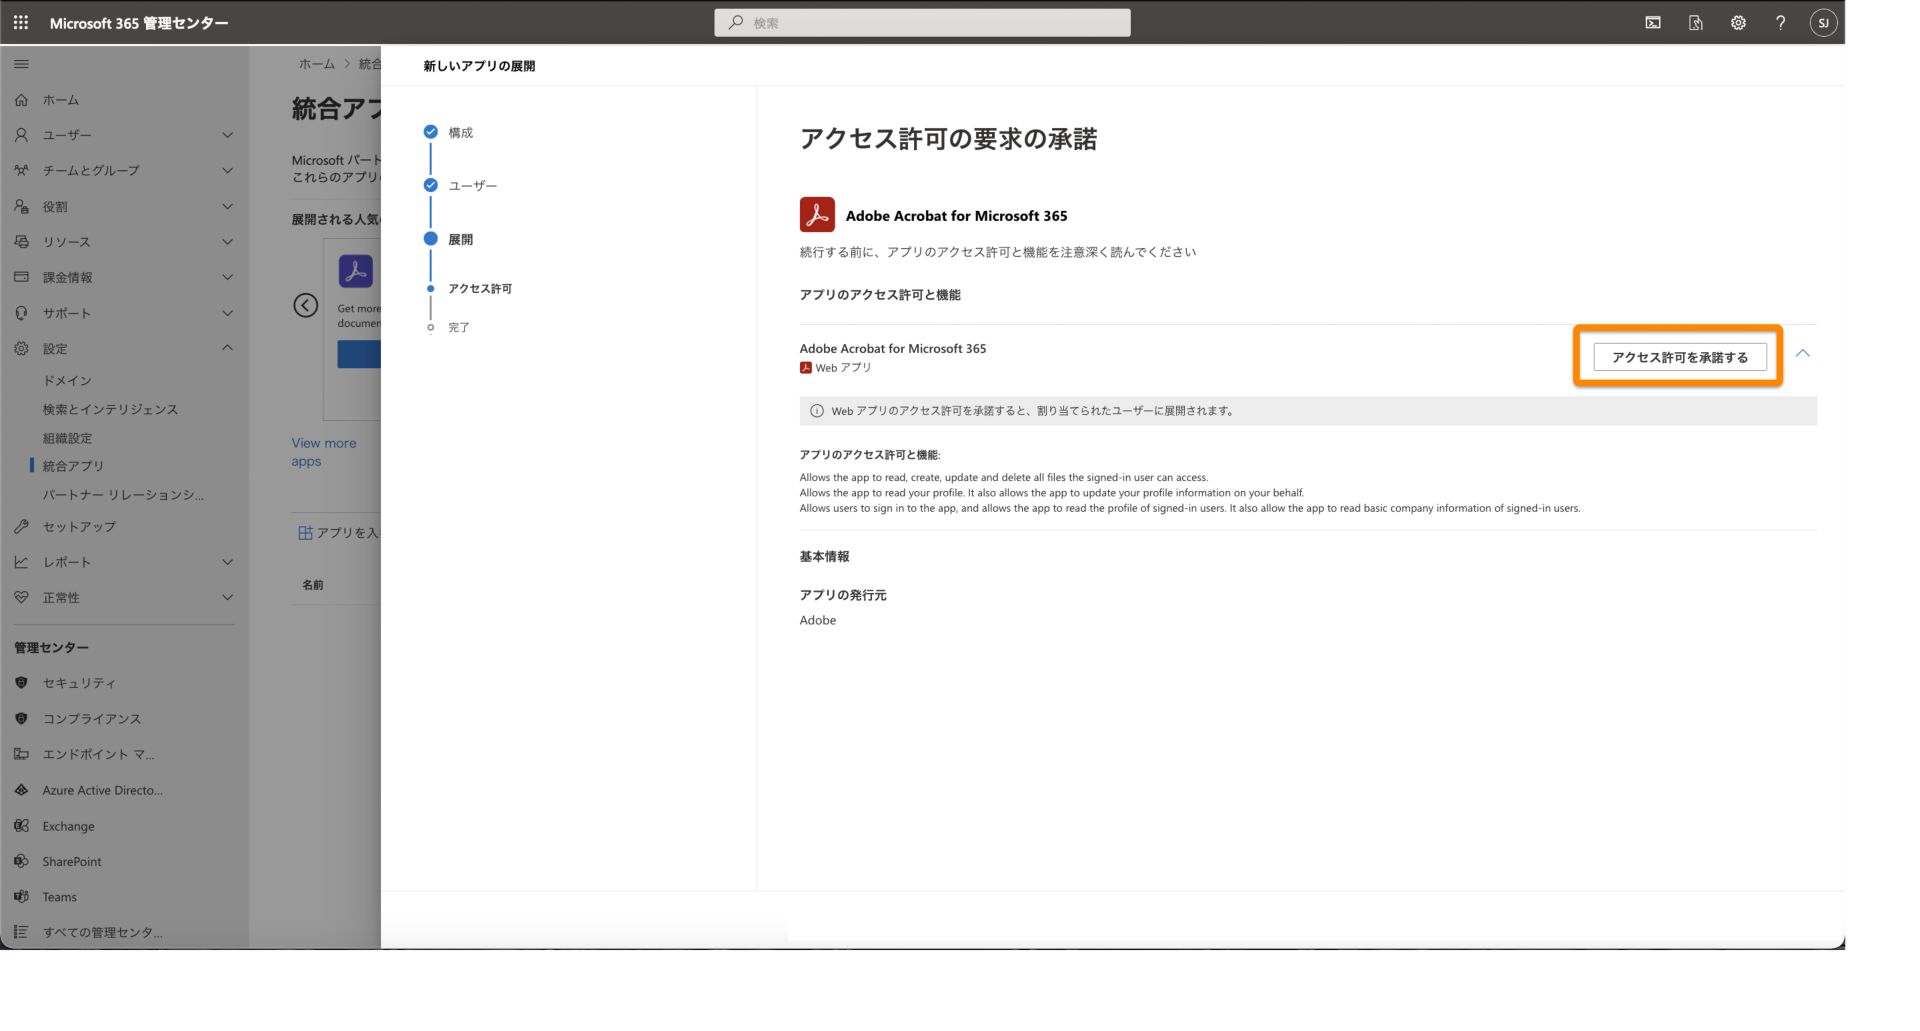Open ドメイン under settings
This screenshot has width=1920, height=1031.
pos(67,381)
